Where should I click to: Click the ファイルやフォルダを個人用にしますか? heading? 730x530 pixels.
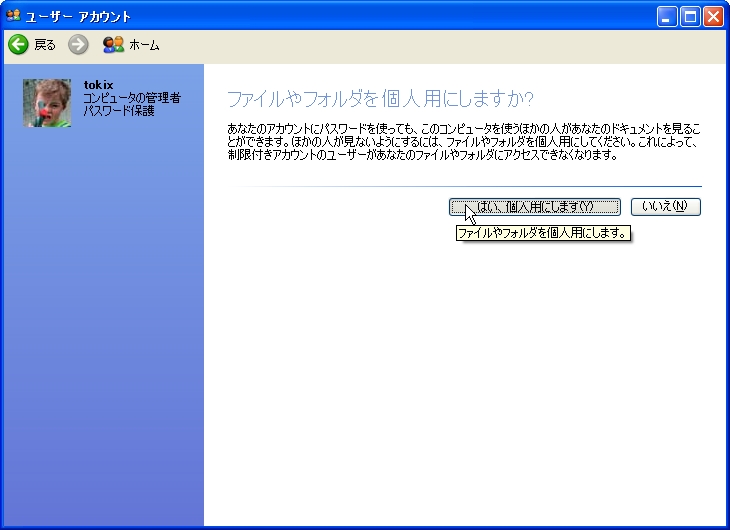point(380,99)
